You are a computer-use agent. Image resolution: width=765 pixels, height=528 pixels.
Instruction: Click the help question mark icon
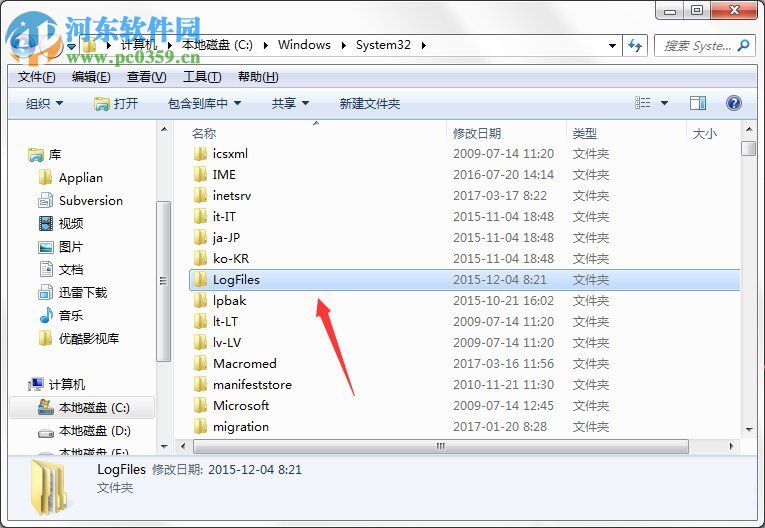point(734,103)
